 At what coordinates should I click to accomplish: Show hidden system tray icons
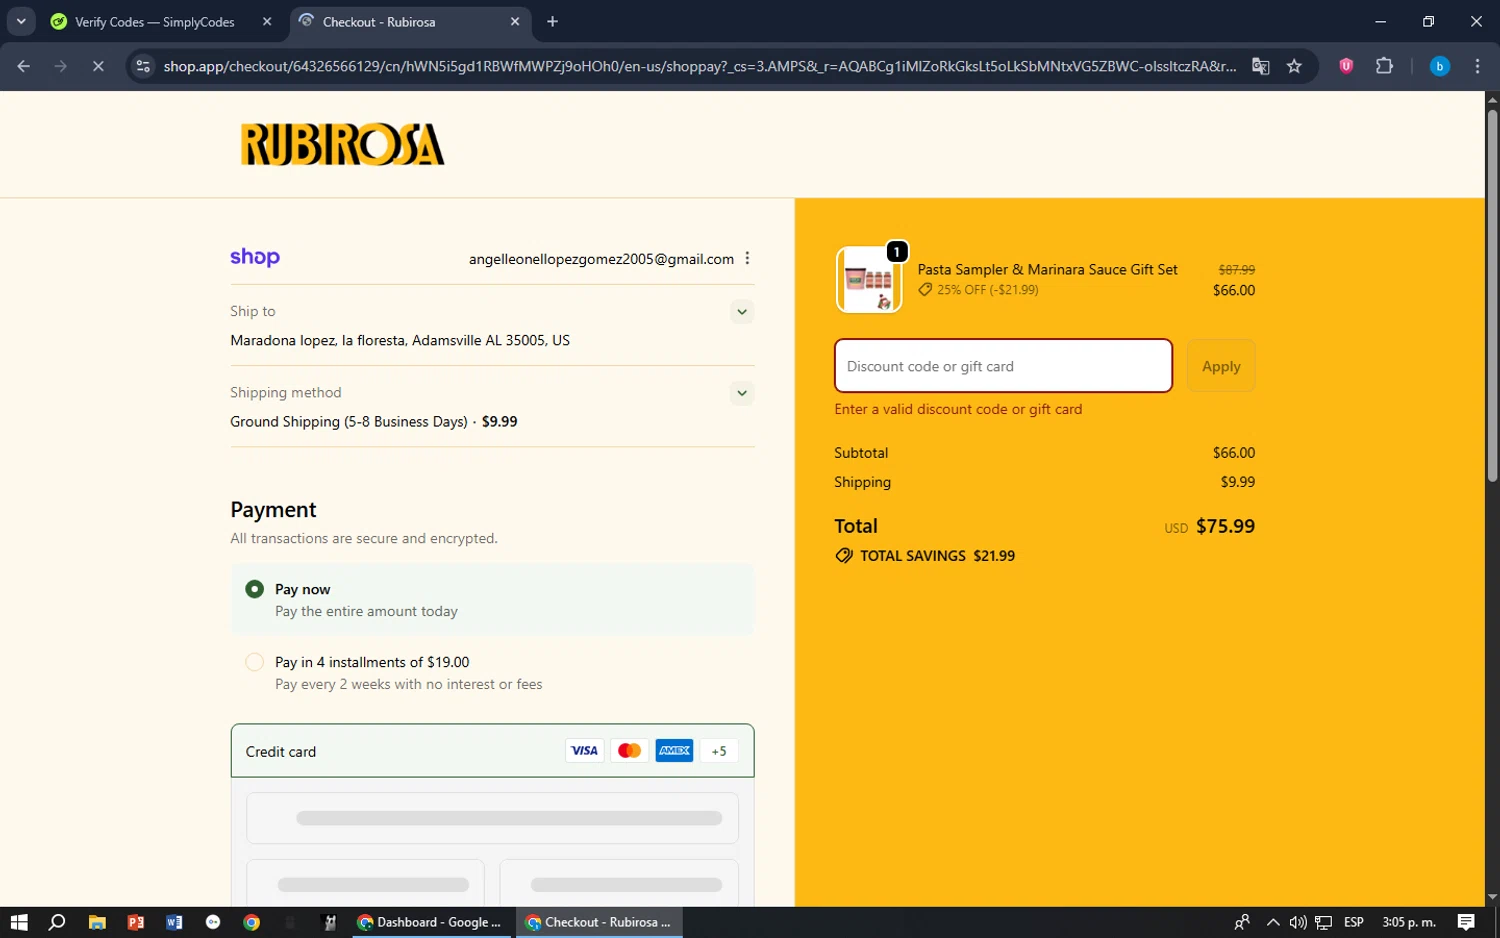[x=1272, y=922]
